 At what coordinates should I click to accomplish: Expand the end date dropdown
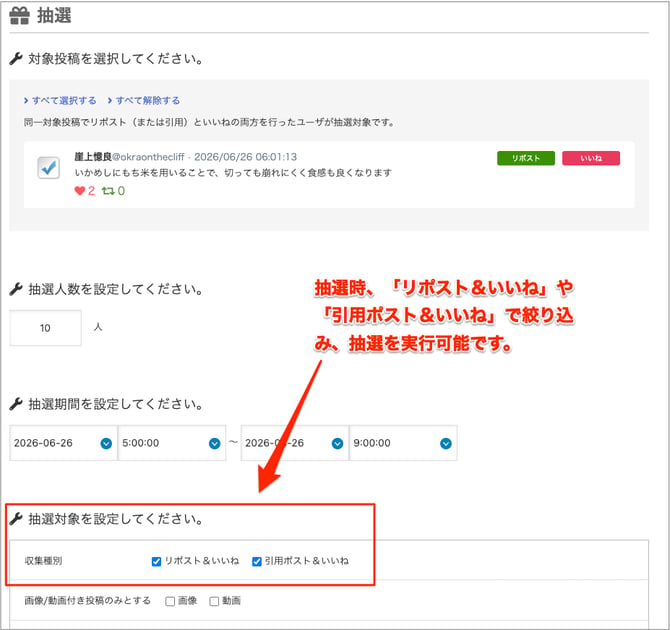tap(295, 443)
